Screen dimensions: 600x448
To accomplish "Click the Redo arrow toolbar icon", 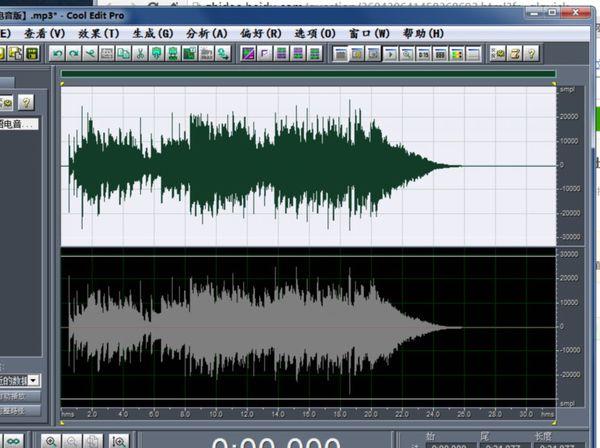I will point(74,54).
